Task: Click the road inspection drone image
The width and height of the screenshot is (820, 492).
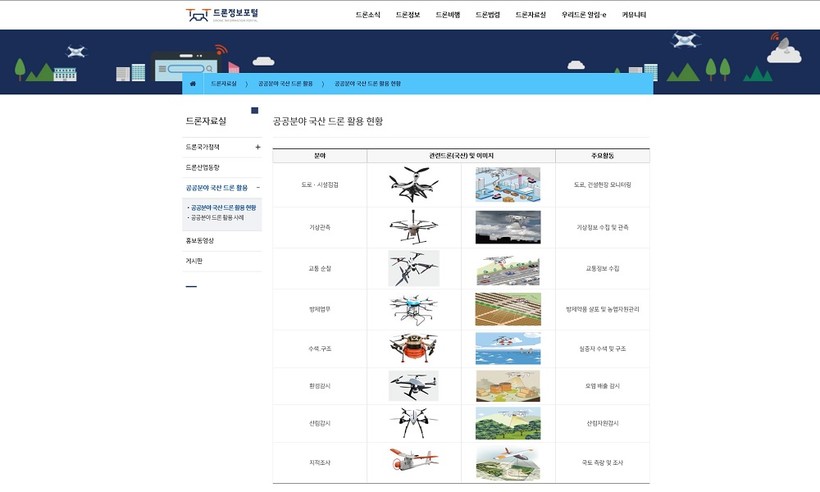Action: 413,185
